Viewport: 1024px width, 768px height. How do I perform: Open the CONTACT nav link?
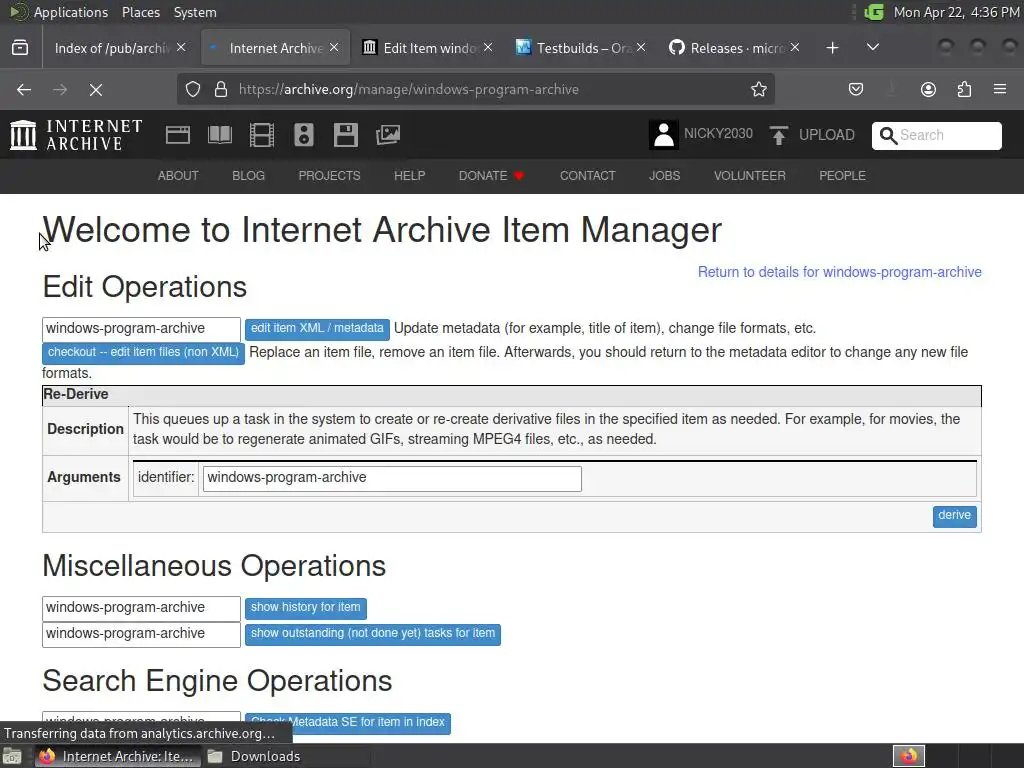(587, 176)
